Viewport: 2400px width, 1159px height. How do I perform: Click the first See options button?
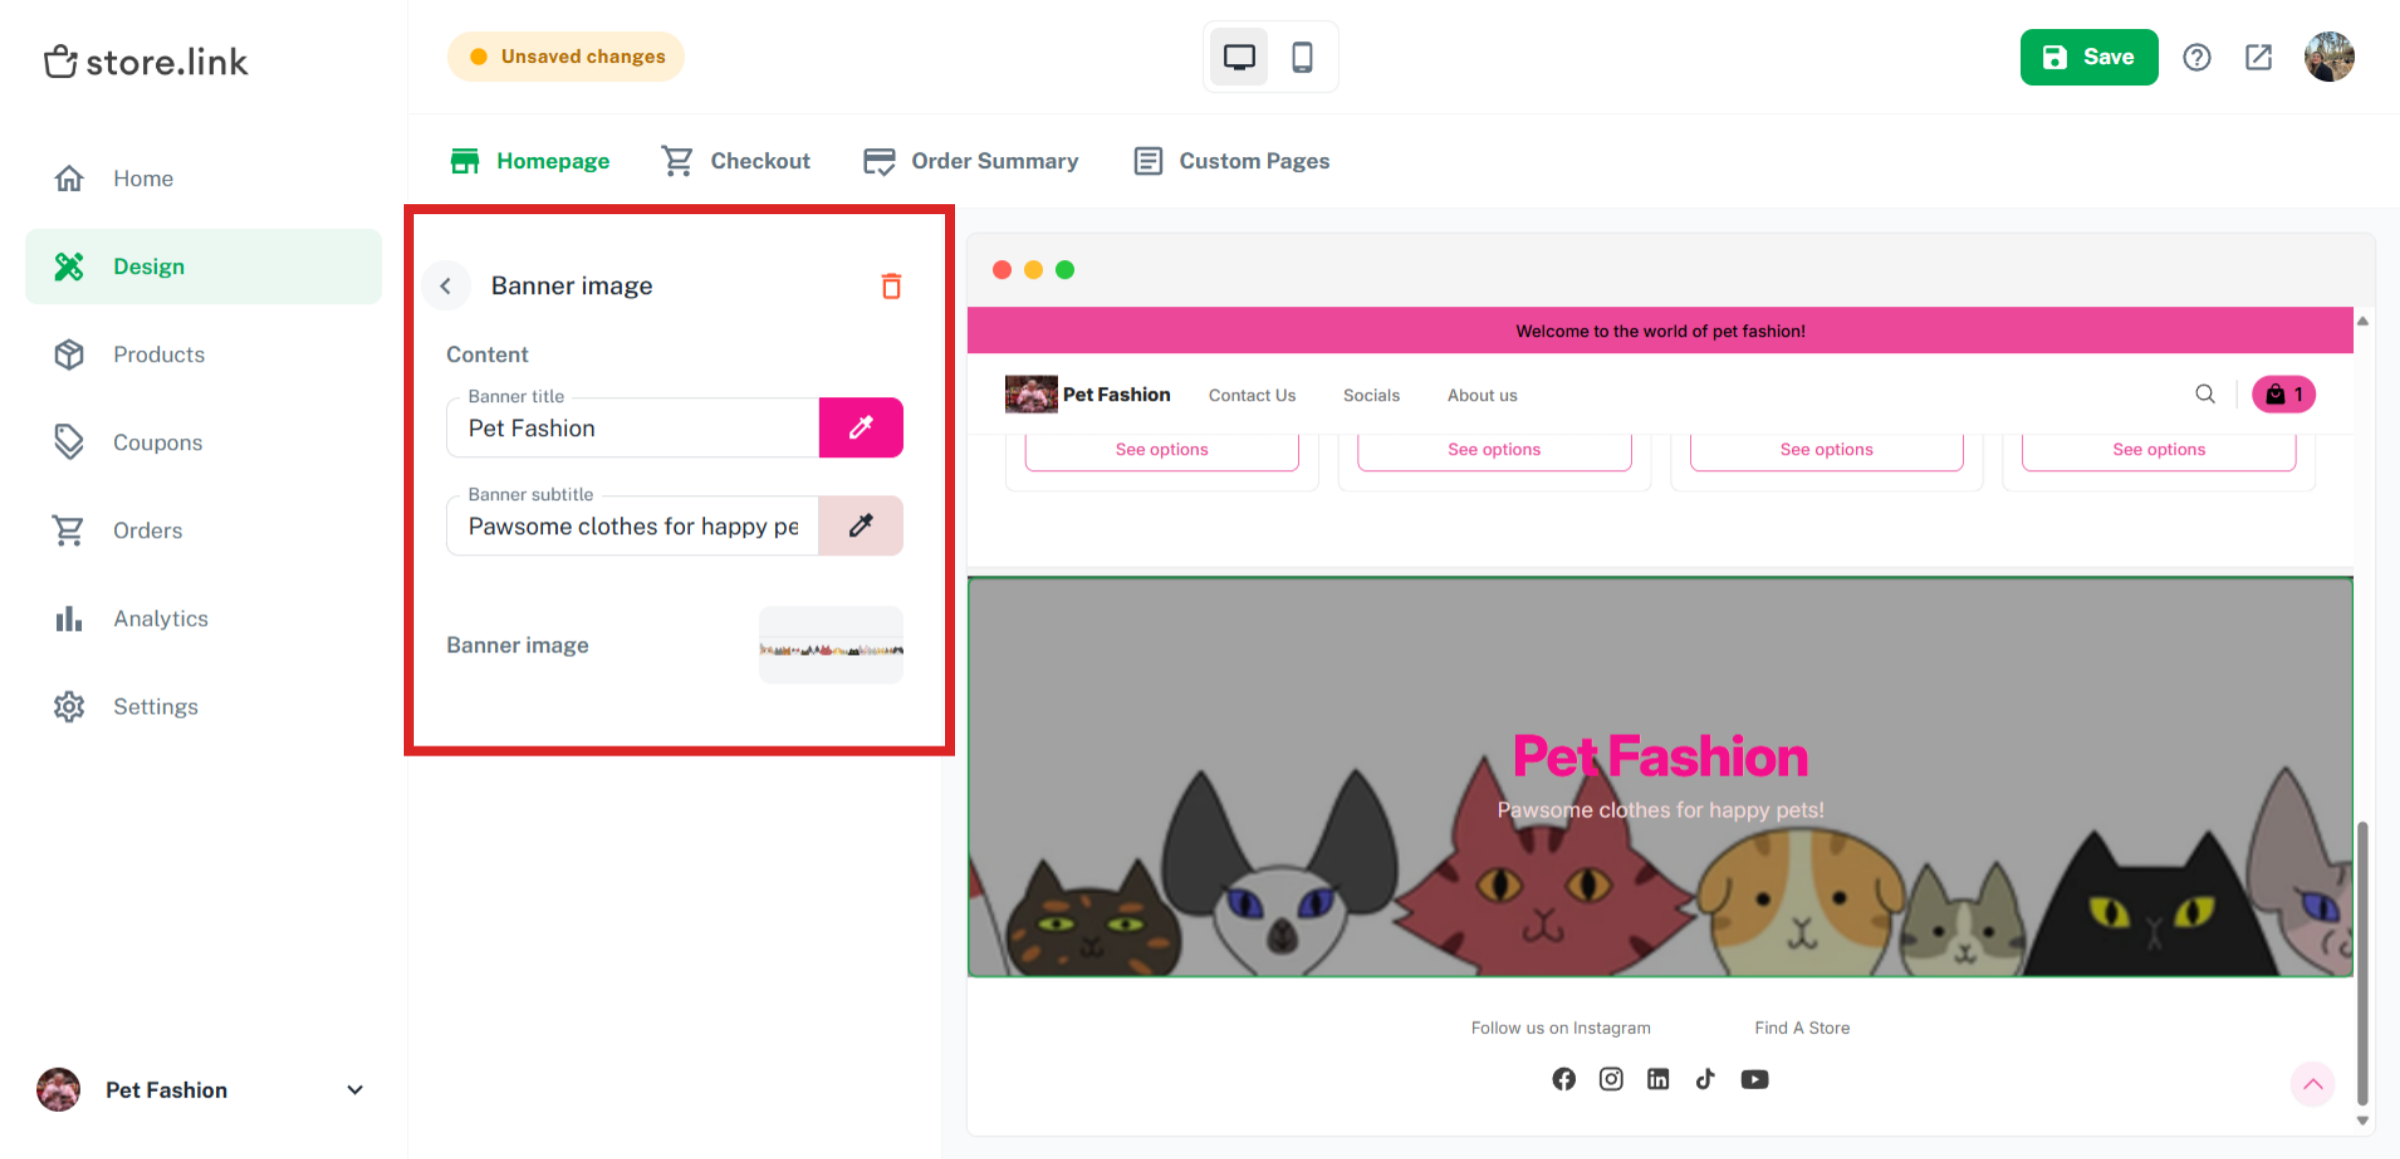1161,449
